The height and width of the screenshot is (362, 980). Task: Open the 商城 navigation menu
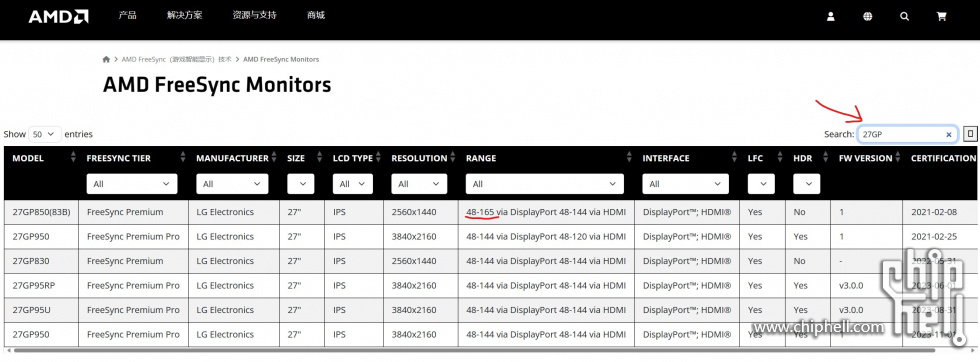pos(316,16)
